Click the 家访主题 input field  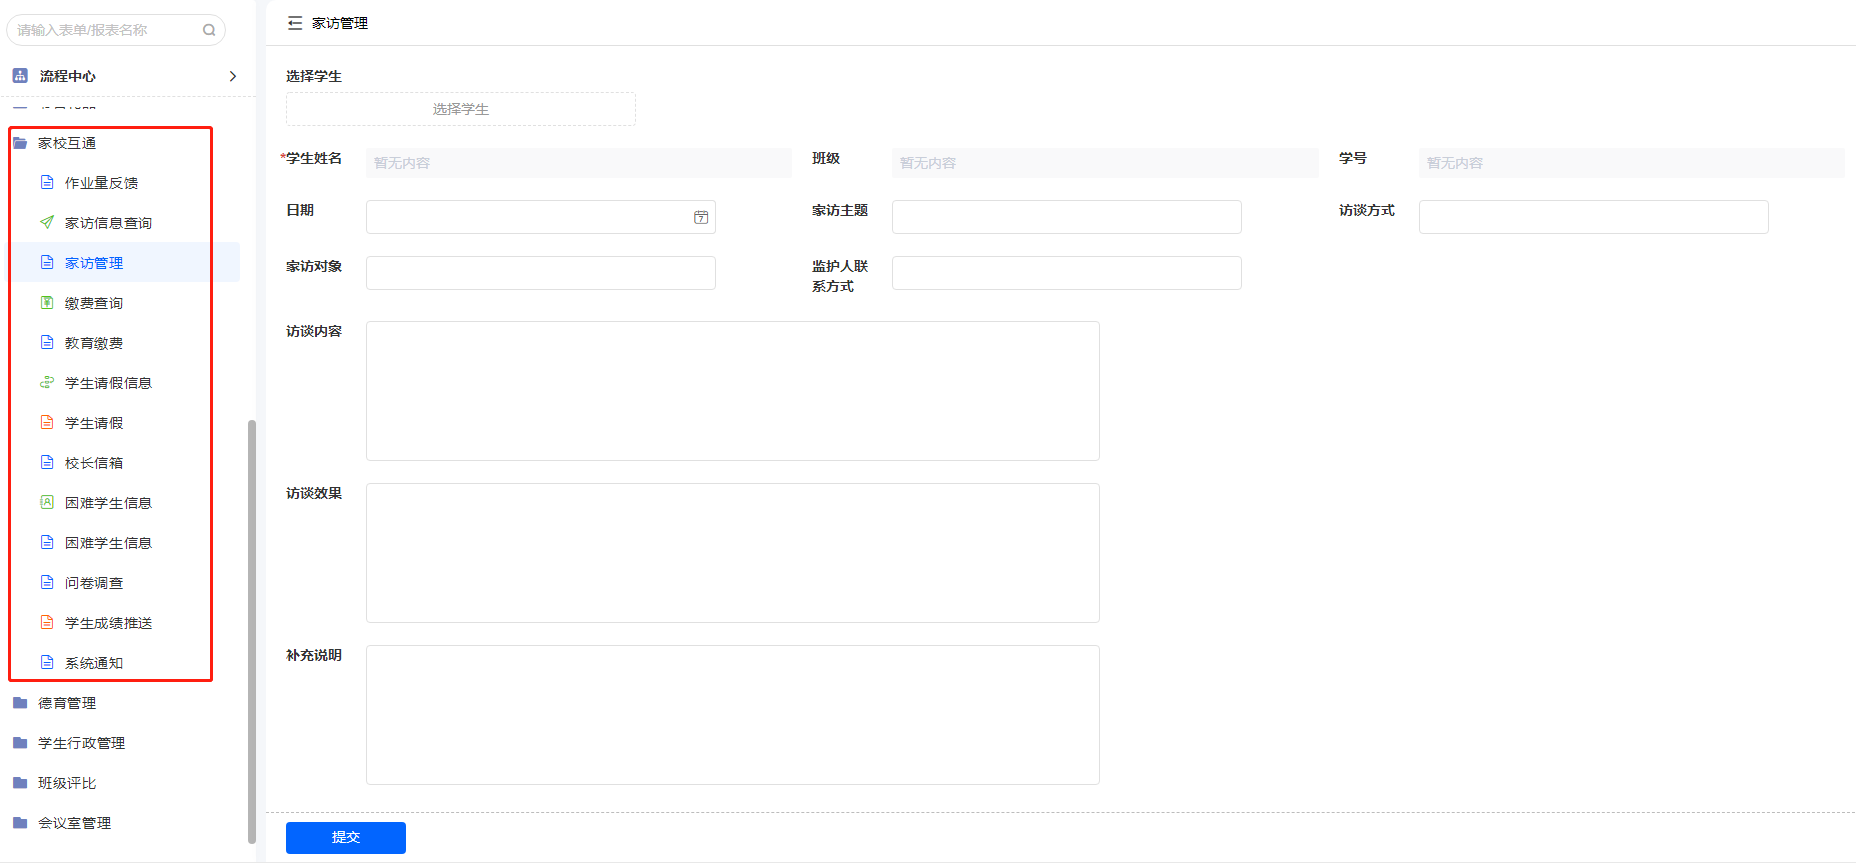point(1067,217)
